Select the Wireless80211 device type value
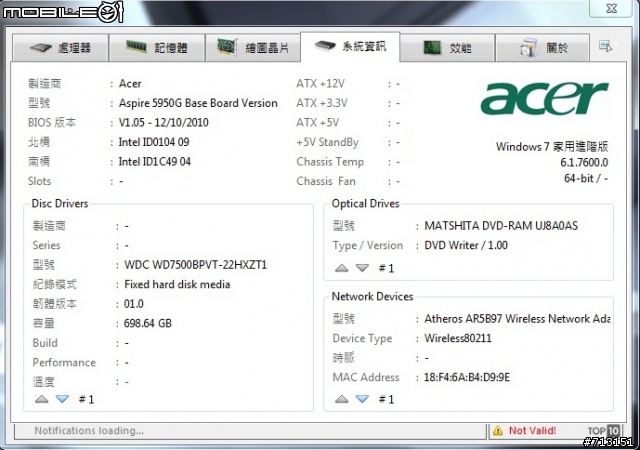Screen dimensions: 640x450 click(458, 338)
